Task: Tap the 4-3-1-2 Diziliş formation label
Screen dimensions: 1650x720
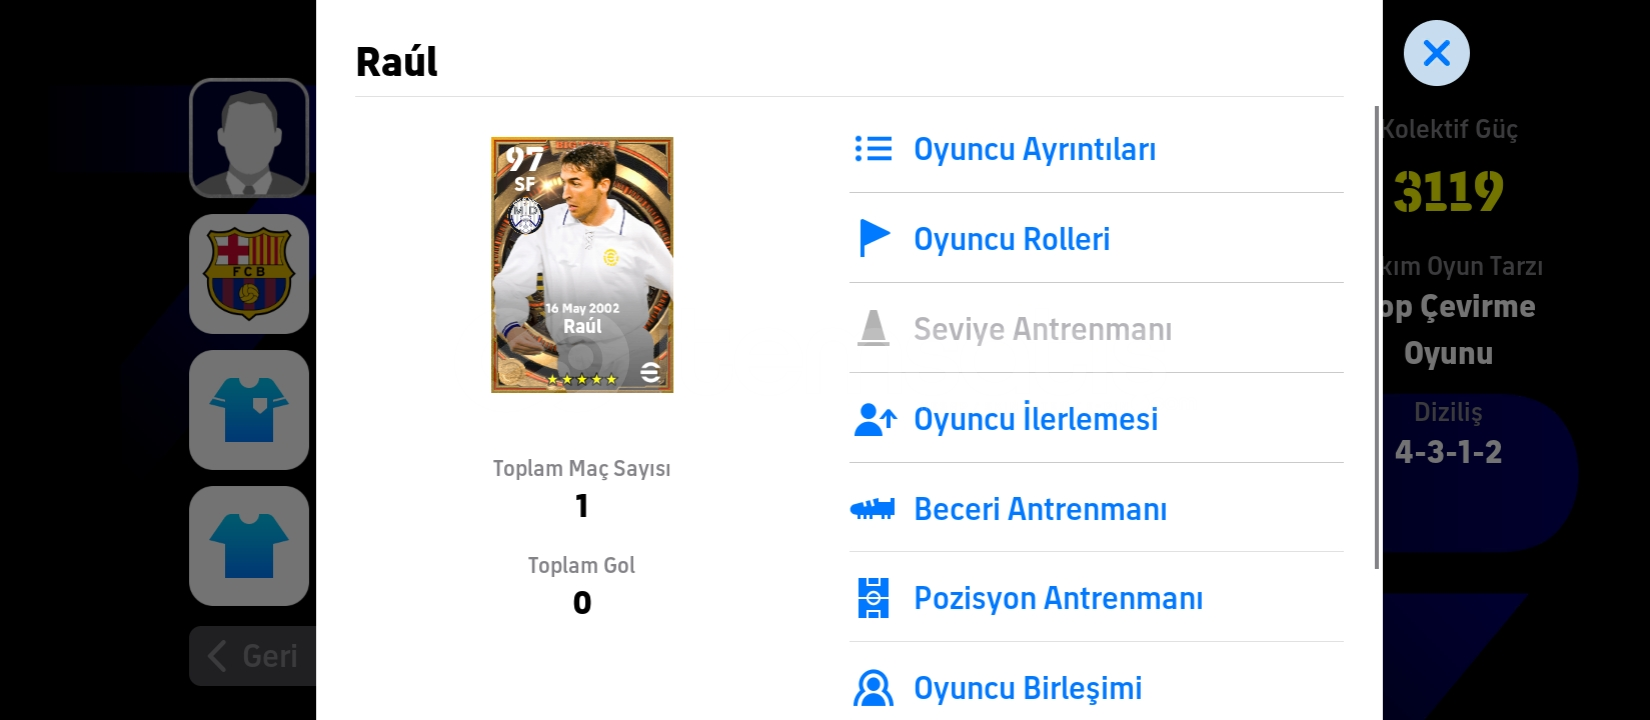Action: coord(1448,452)
